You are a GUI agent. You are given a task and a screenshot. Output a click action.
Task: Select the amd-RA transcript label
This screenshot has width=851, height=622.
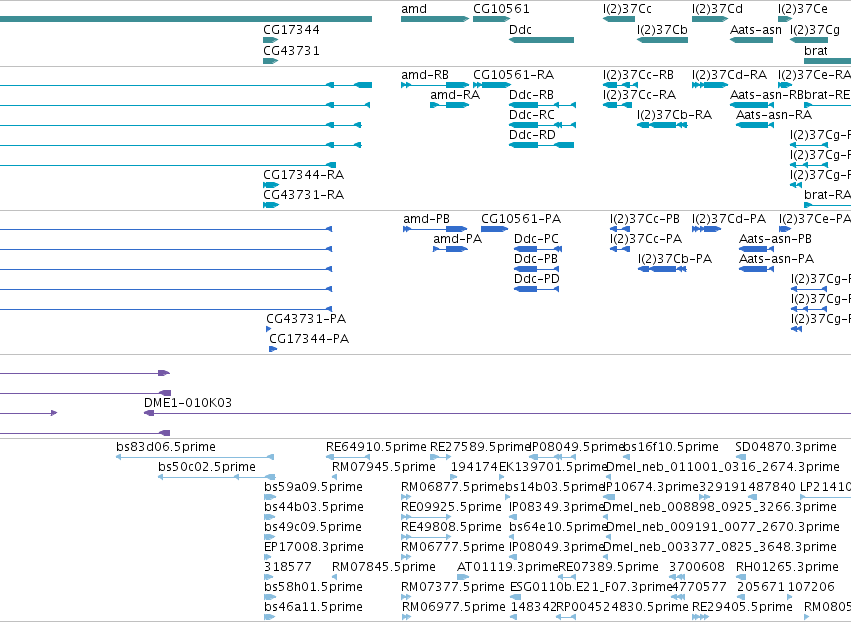(x=455, y=95)
